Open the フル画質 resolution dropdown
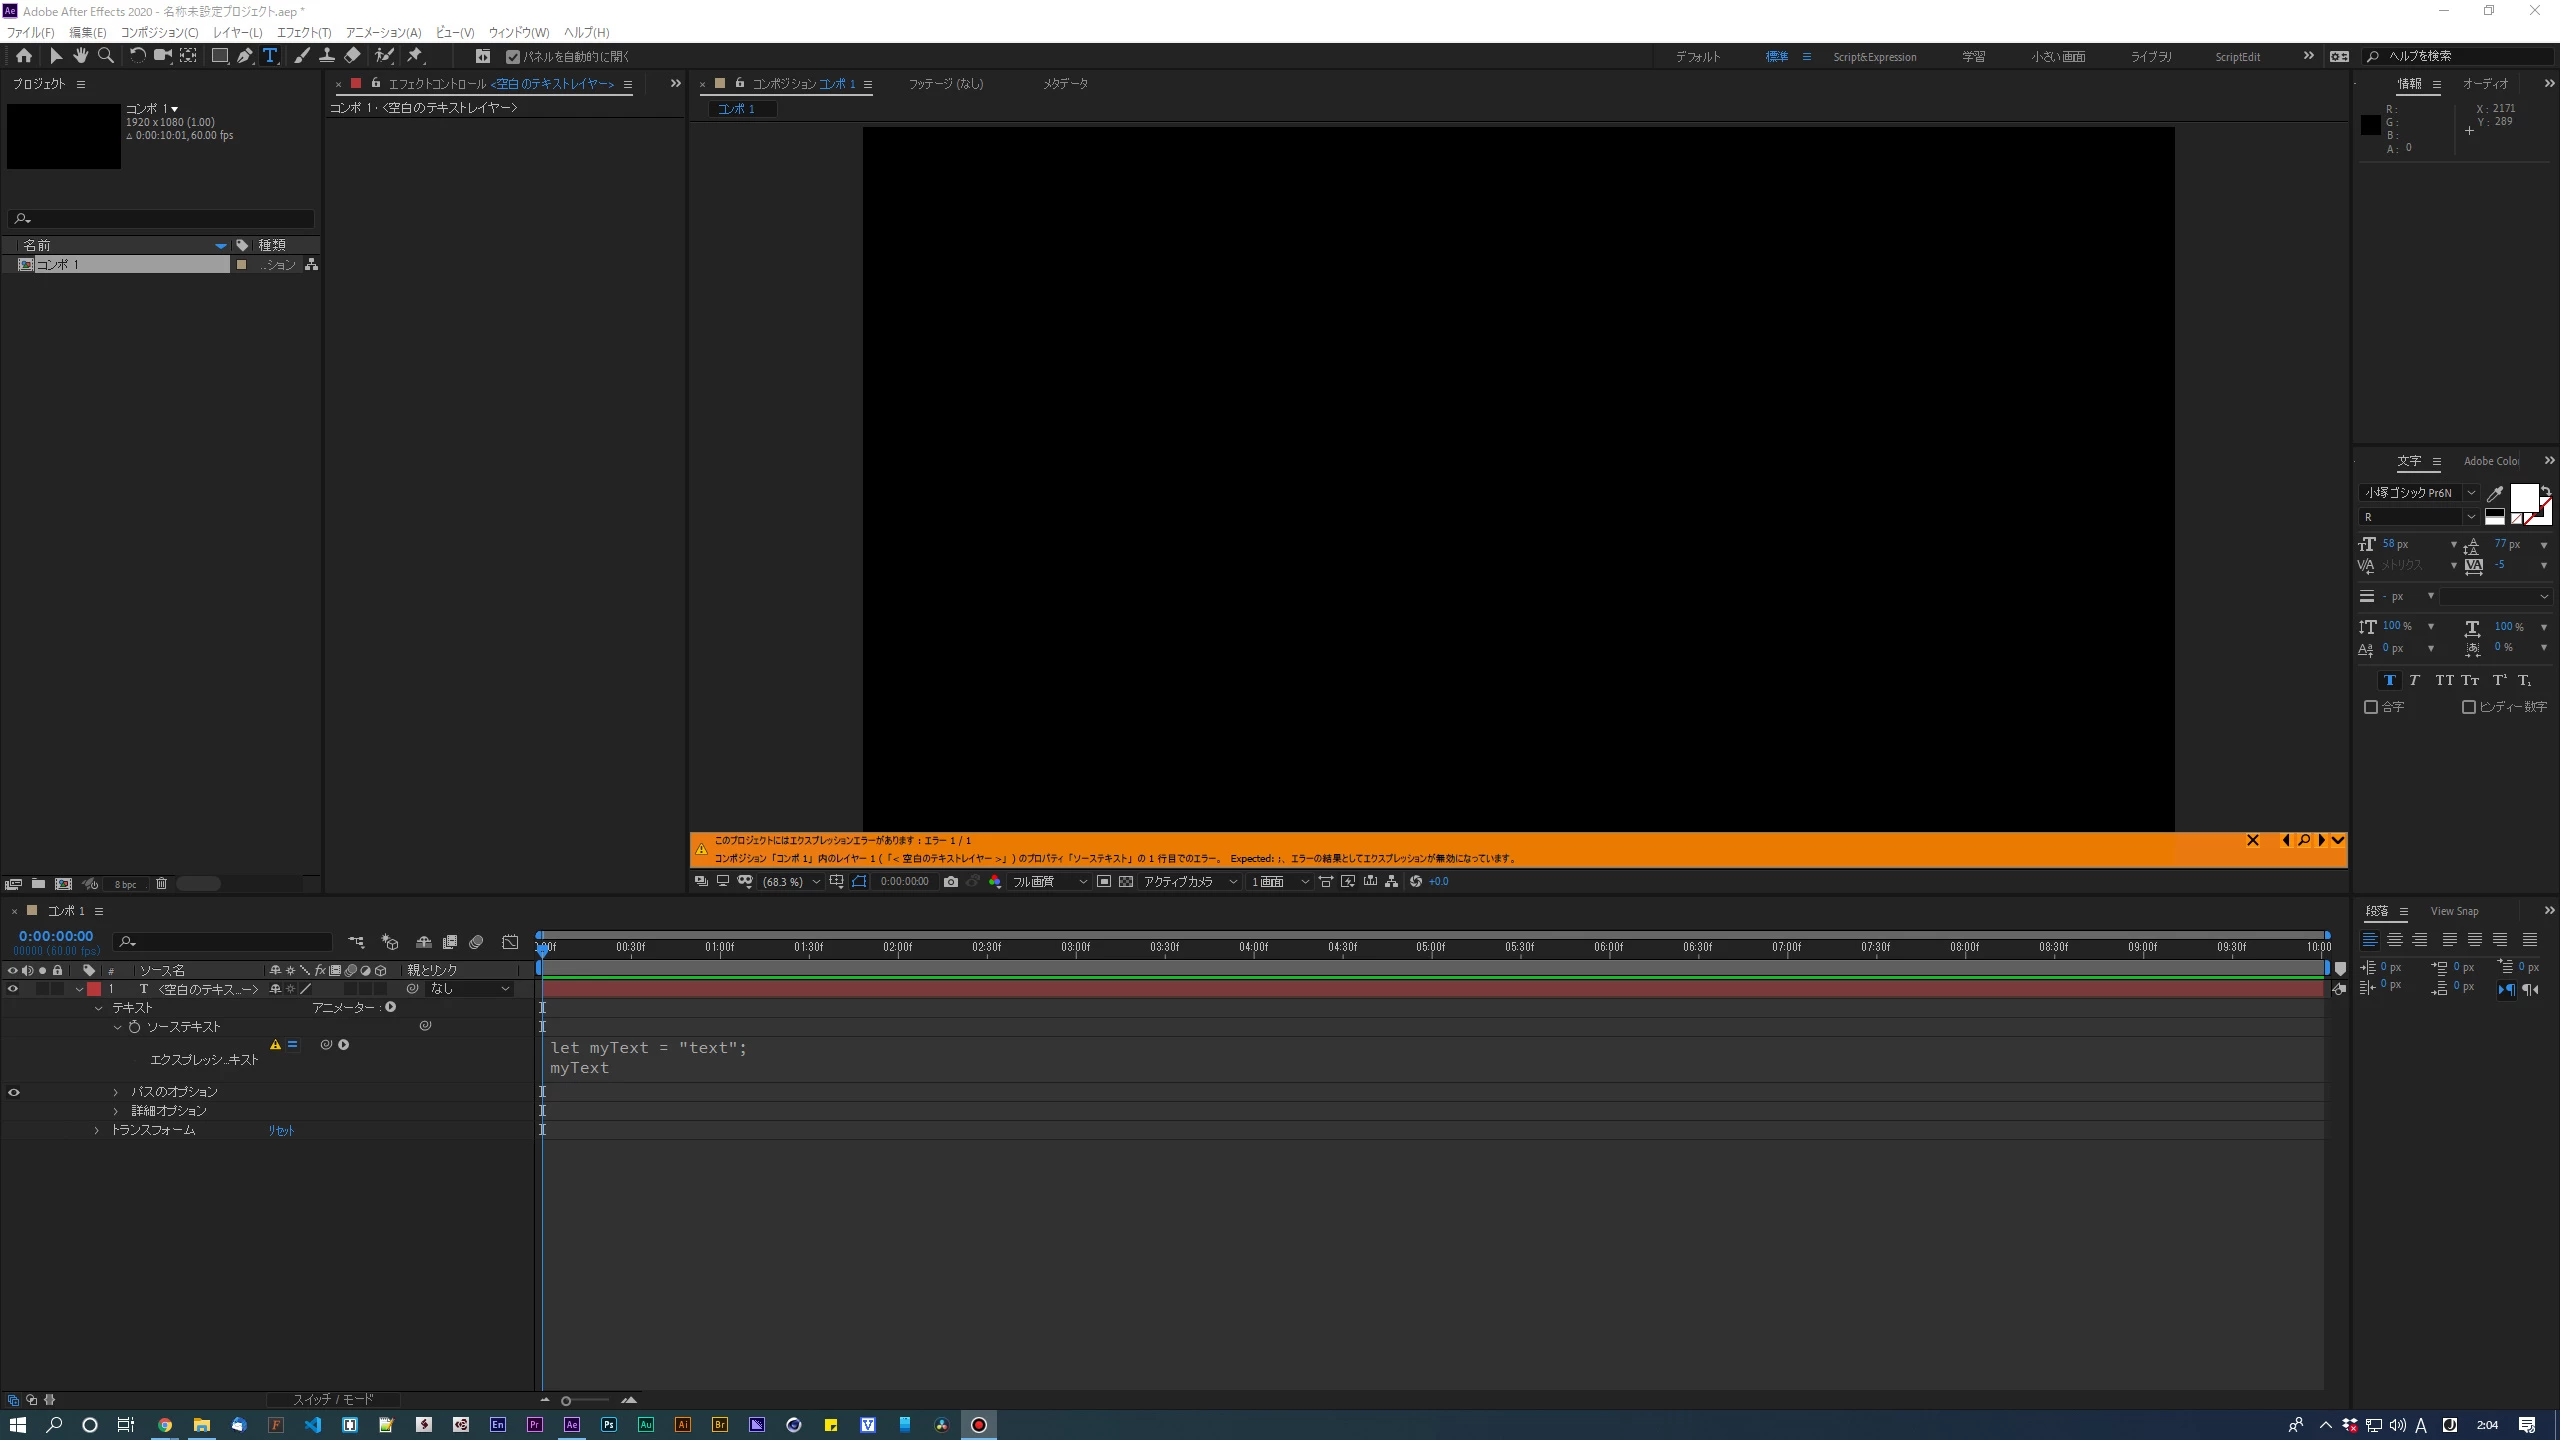The width and height of the screenshot is (2560, 1440). (x=1048, y=881)
